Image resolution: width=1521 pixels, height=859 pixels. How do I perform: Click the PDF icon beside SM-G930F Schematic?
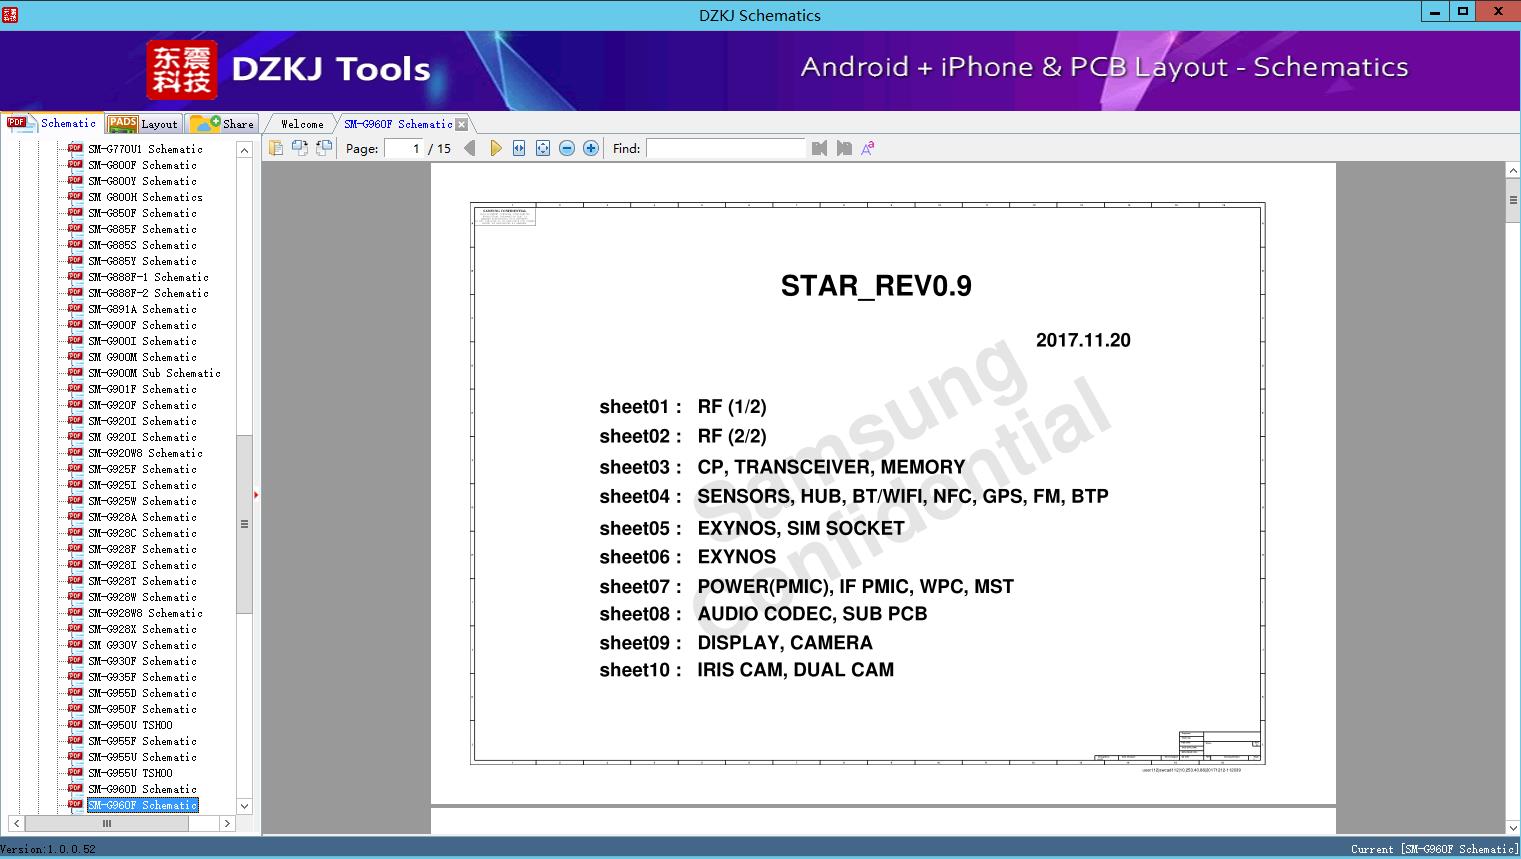[75, 660]
